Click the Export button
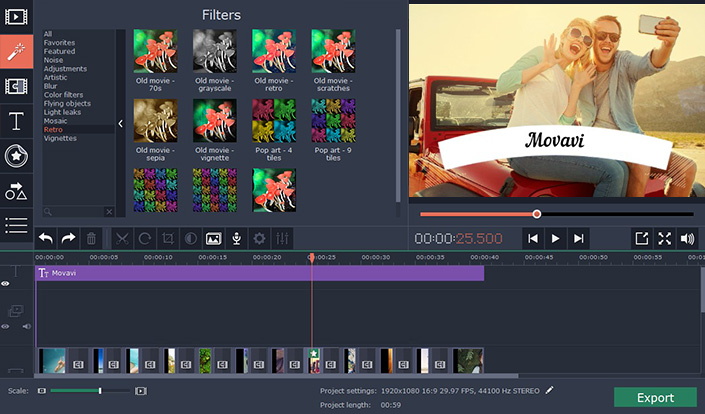Image resolution: width=705 pixels, height=414 pixels. pyautogui.click(x=655, y=397)
